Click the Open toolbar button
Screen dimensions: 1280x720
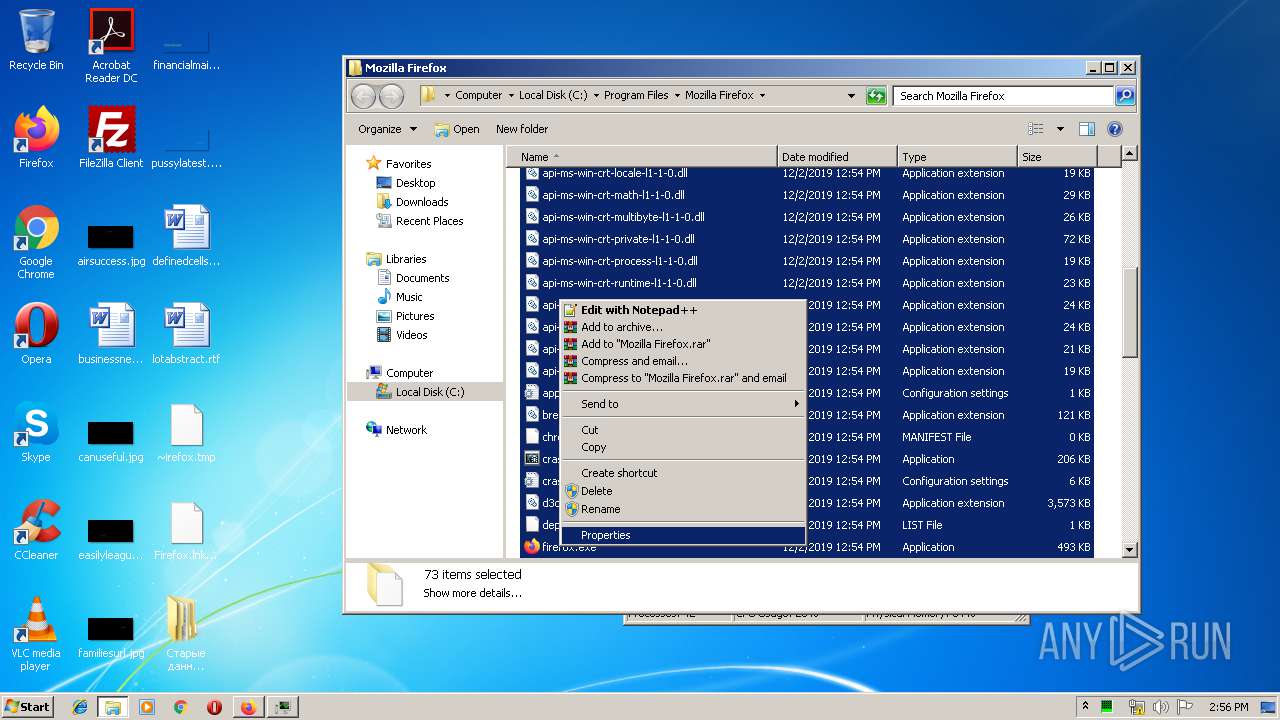[457, 129]
